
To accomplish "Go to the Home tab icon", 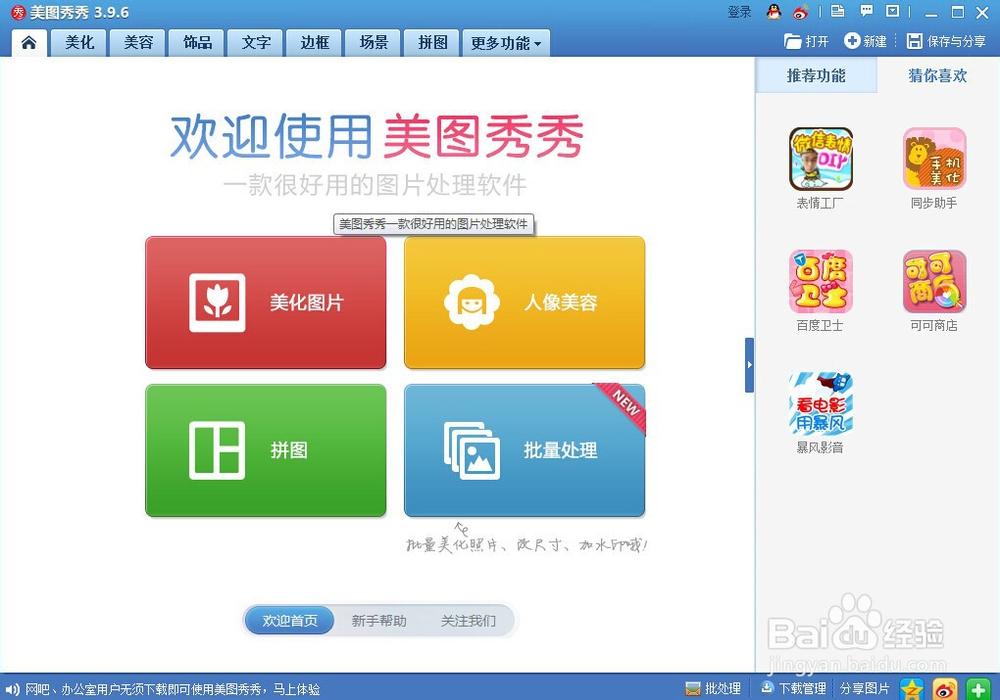I will [x=29, y=43].
